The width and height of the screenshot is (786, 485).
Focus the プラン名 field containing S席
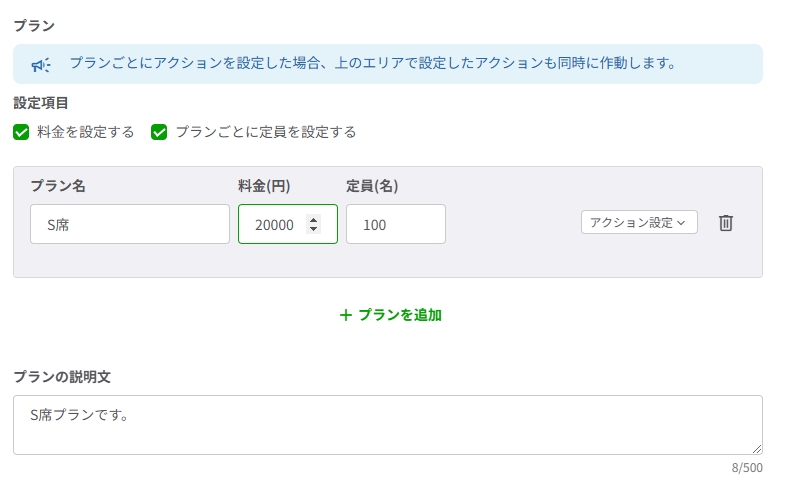(130, 225)
